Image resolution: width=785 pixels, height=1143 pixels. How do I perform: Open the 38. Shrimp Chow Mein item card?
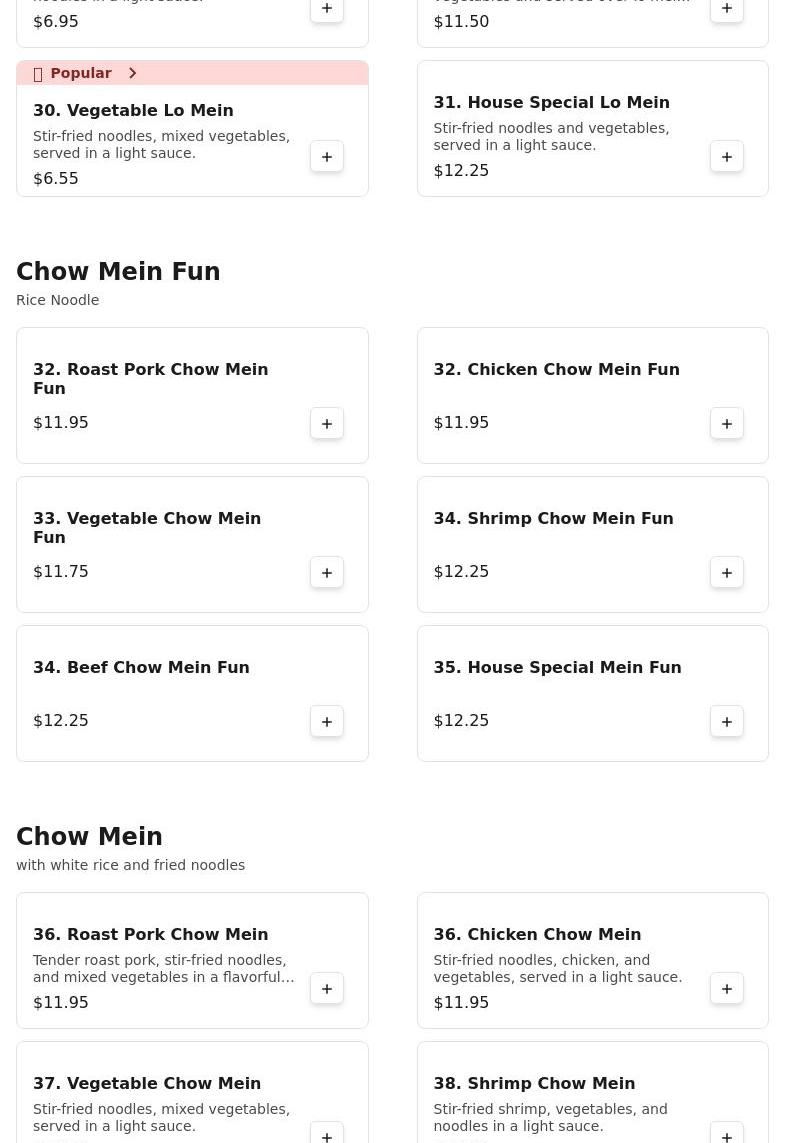593,1092
